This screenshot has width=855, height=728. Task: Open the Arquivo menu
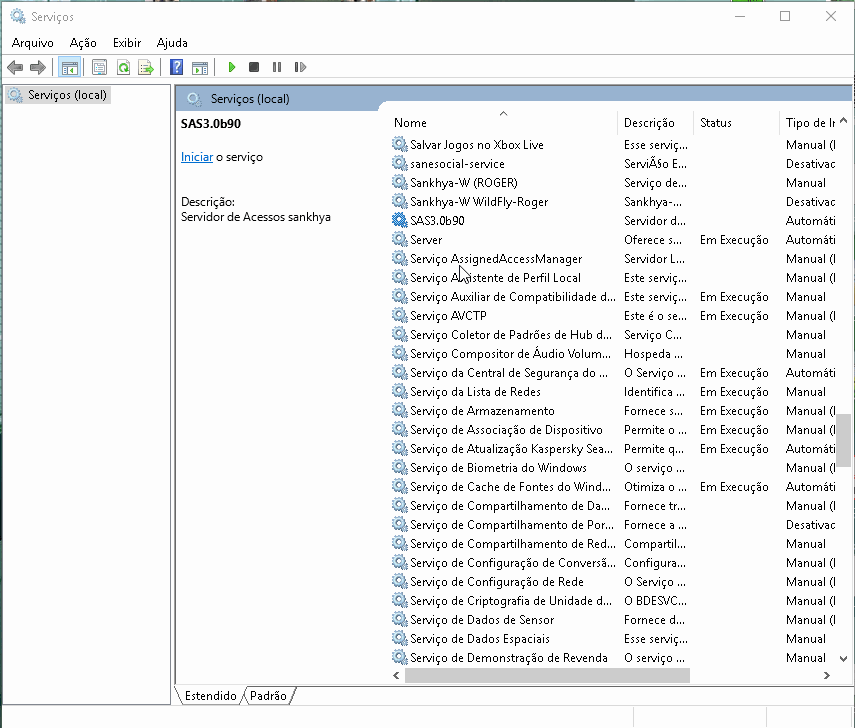[32, 43]
